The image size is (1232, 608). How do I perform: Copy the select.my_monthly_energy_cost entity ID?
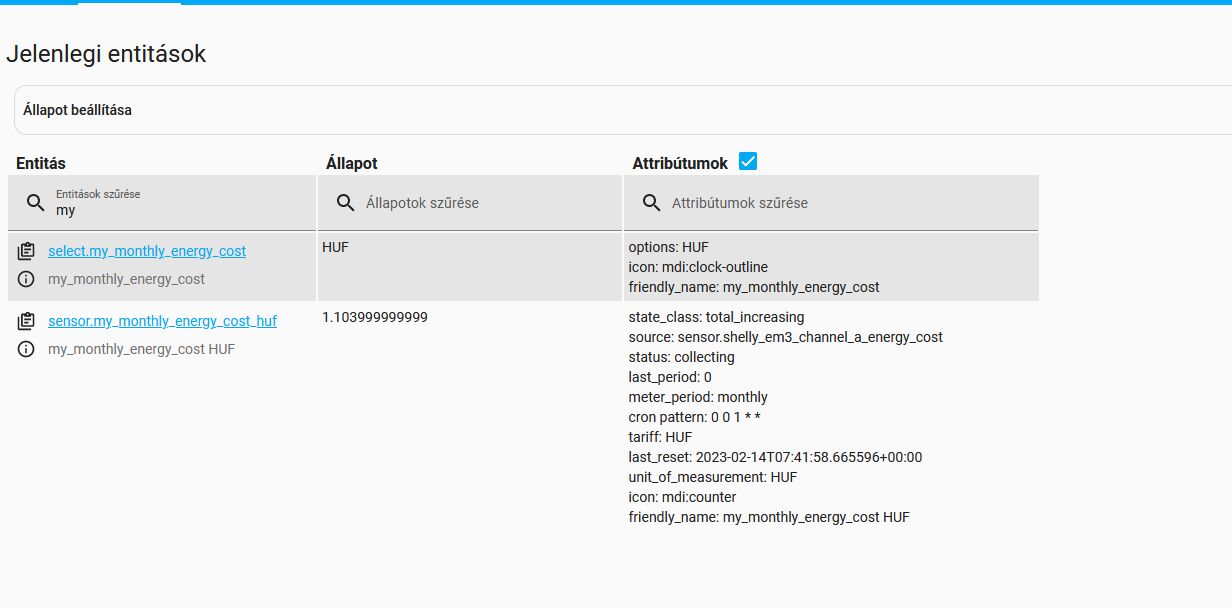[26, 251]
